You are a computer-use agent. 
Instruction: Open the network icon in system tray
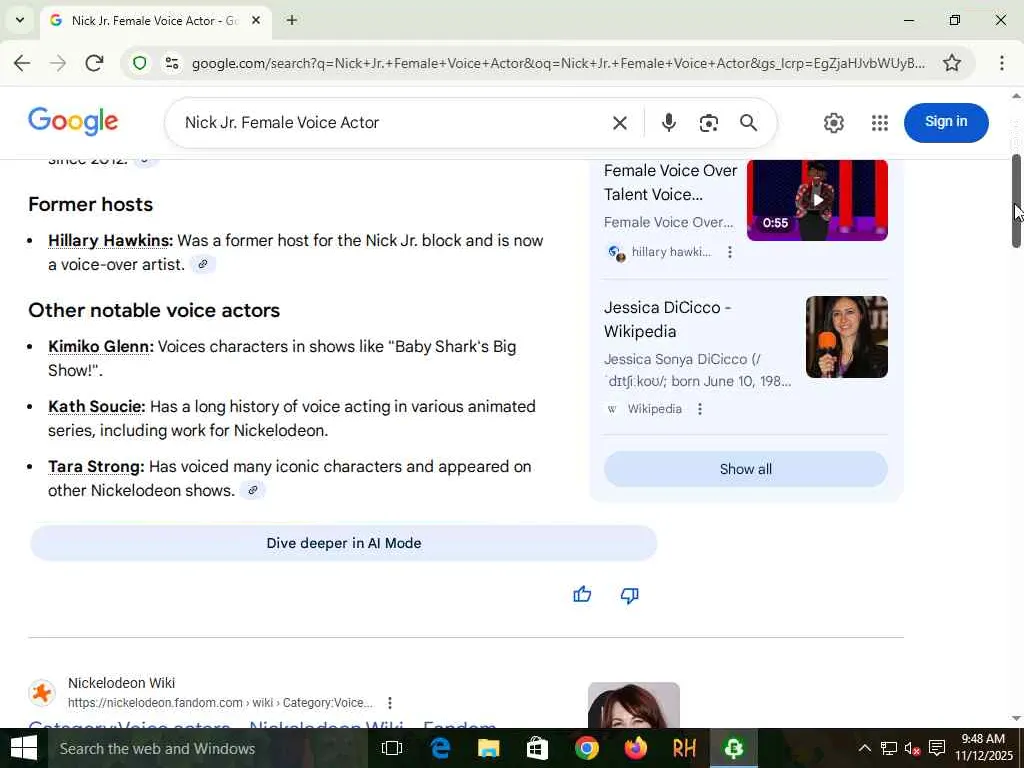pyautogui.click(x=889, y=748)
